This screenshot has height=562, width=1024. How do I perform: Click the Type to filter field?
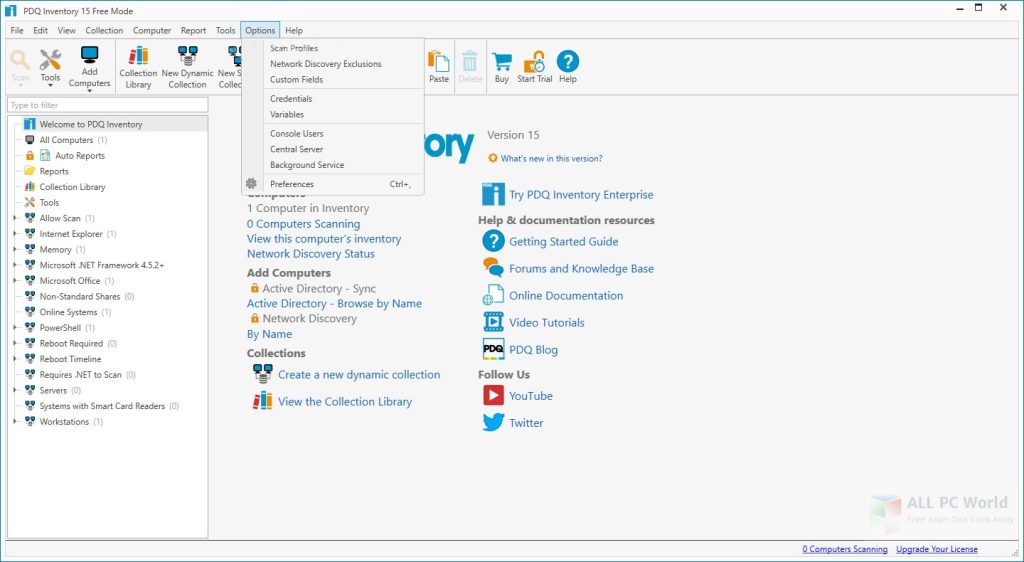108,105
